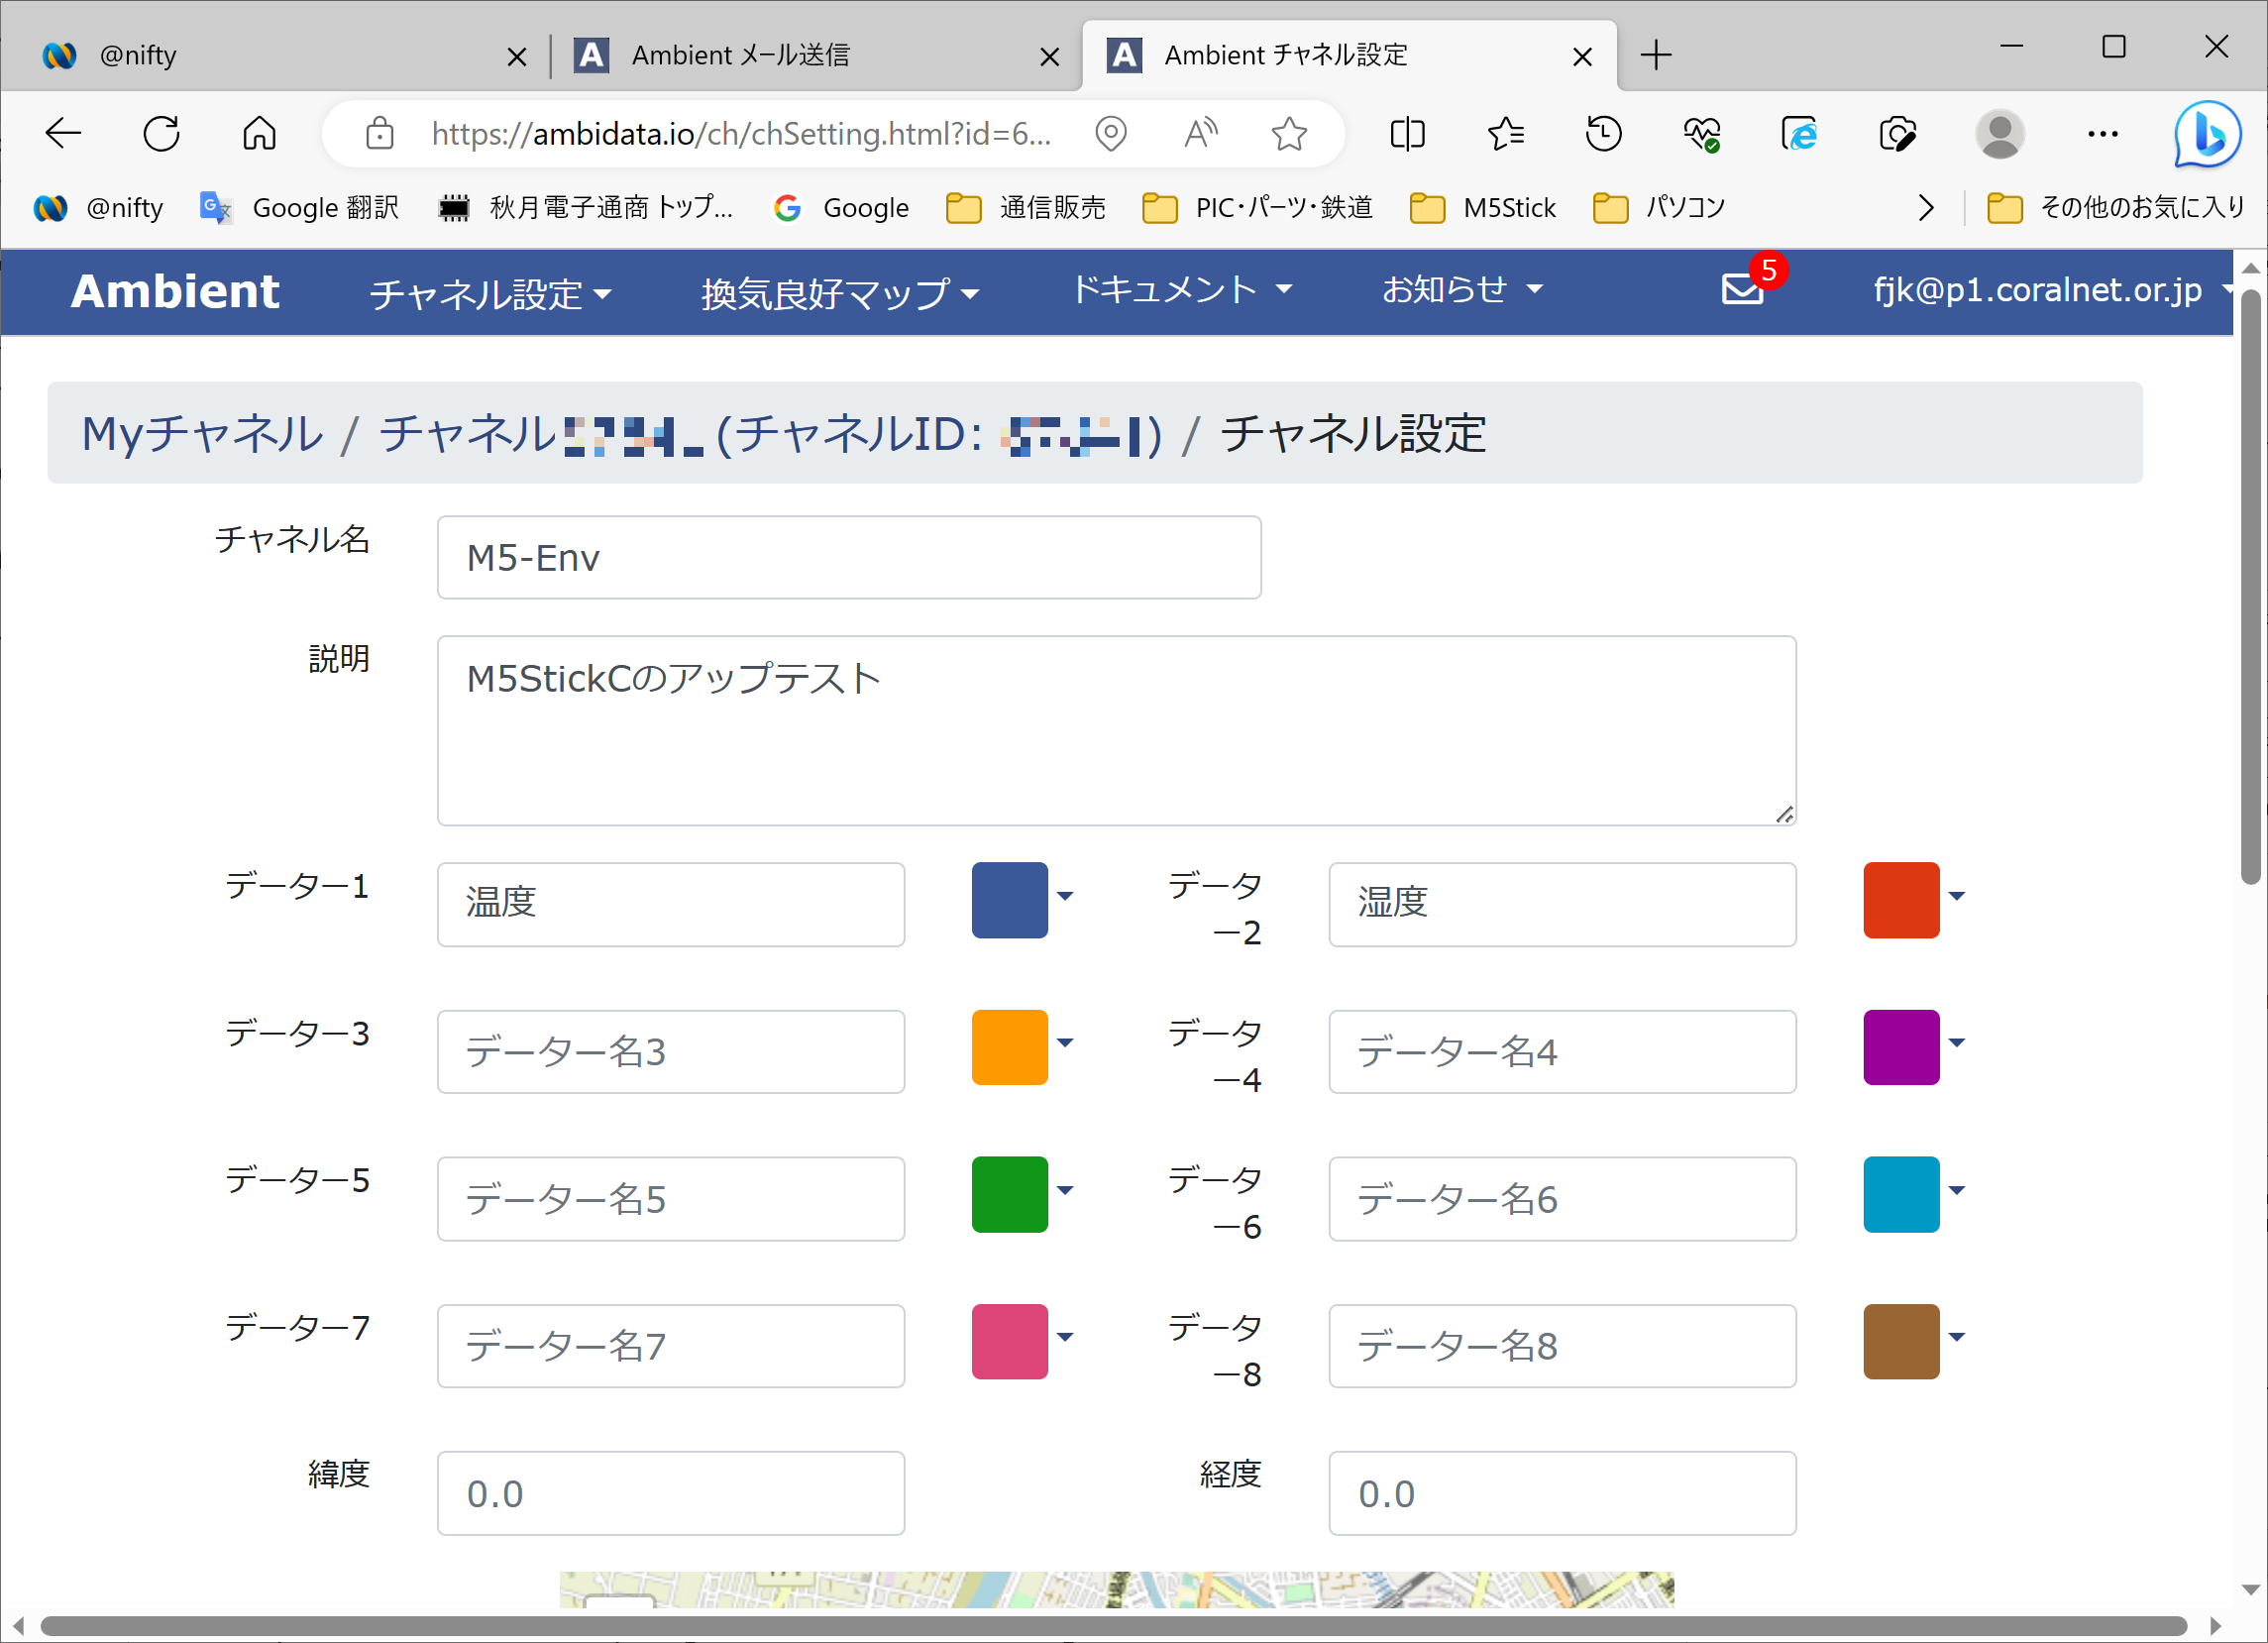Screen dimensions: 2268x1643
Task: Open the Google 翻訳 bookmark
Action: tap(299, 207)
